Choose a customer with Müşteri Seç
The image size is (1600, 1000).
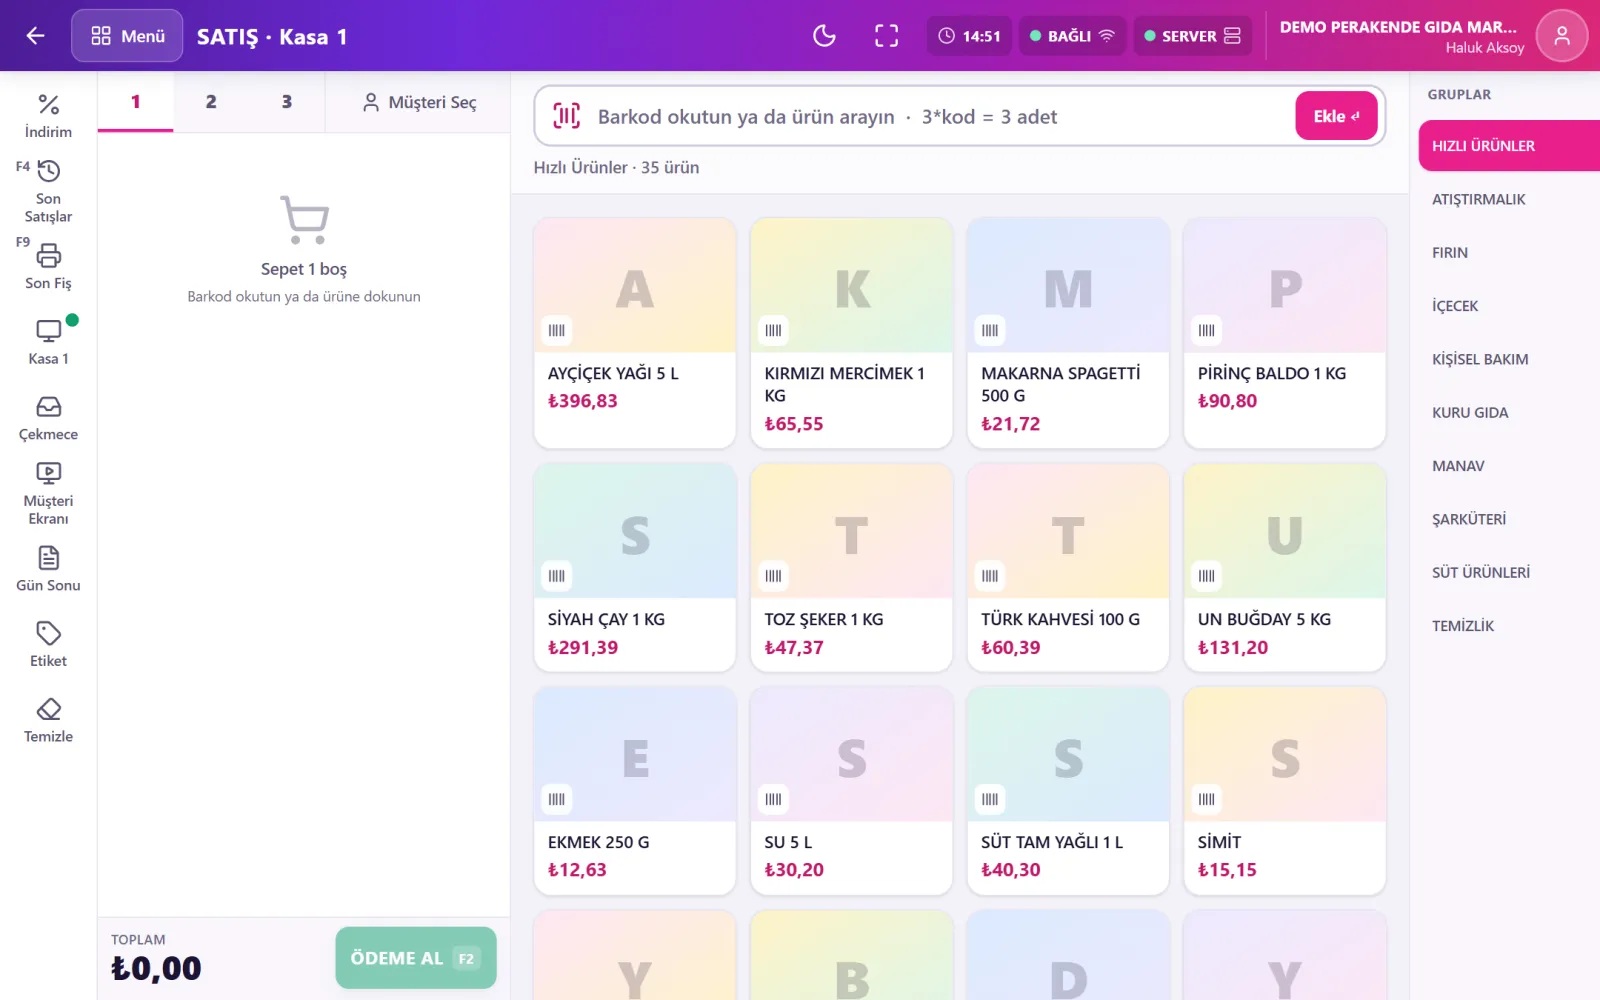[419, 102]
